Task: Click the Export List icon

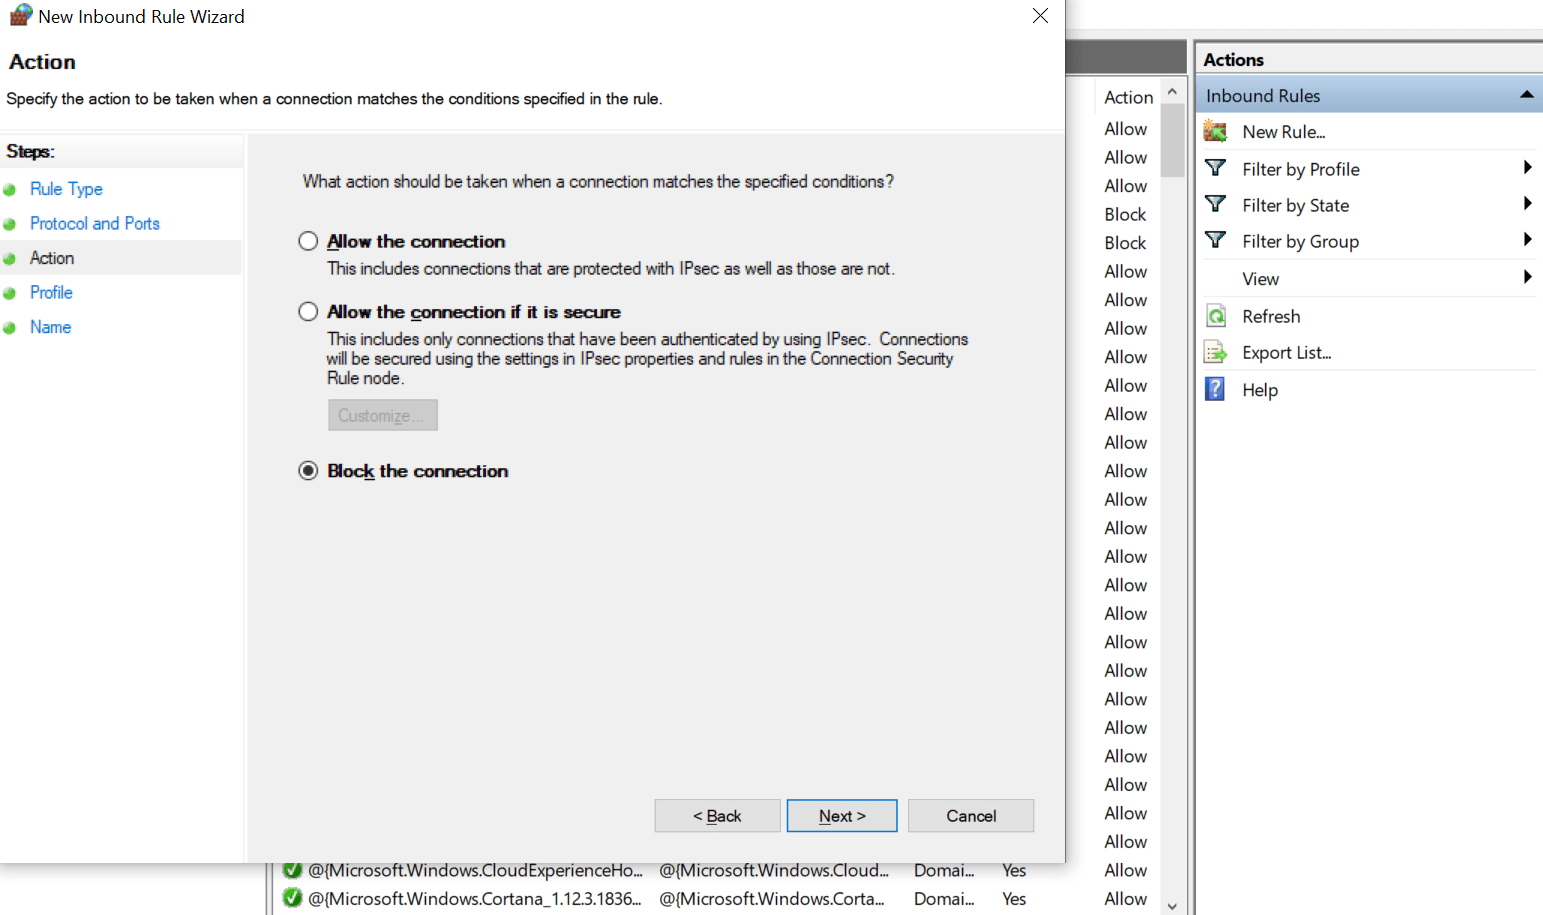Action: click(1216, 352)
